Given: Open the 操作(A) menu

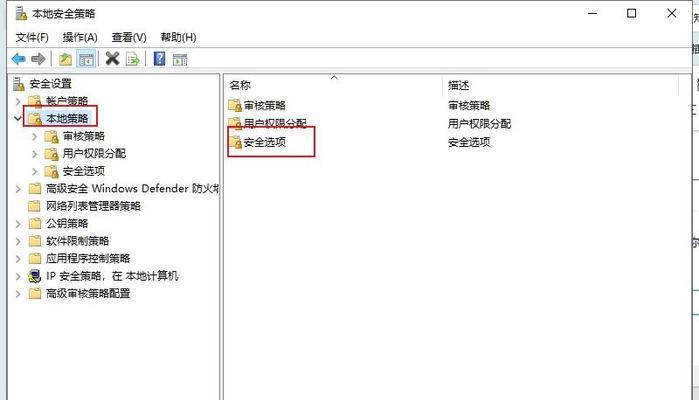Looking at the screenshot, I should pos(80,37).
